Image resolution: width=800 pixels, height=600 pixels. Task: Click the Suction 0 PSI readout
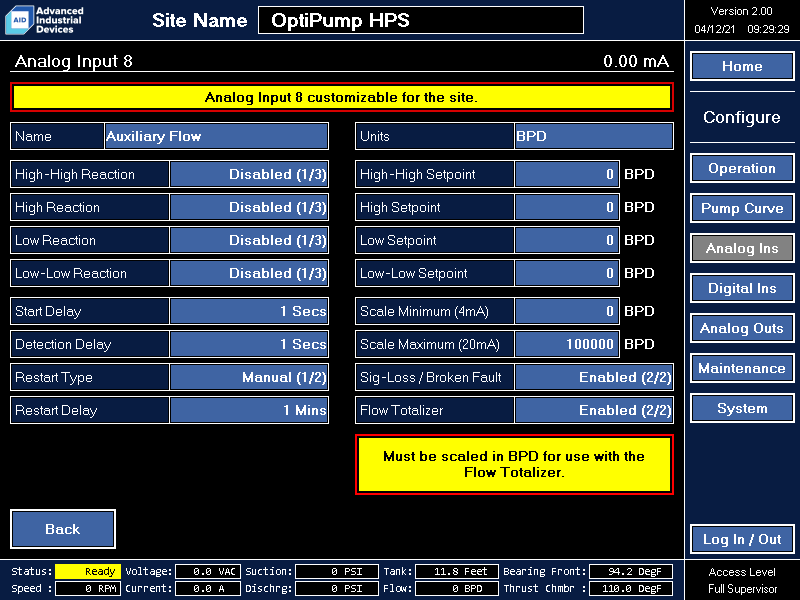tap(337, 571)
